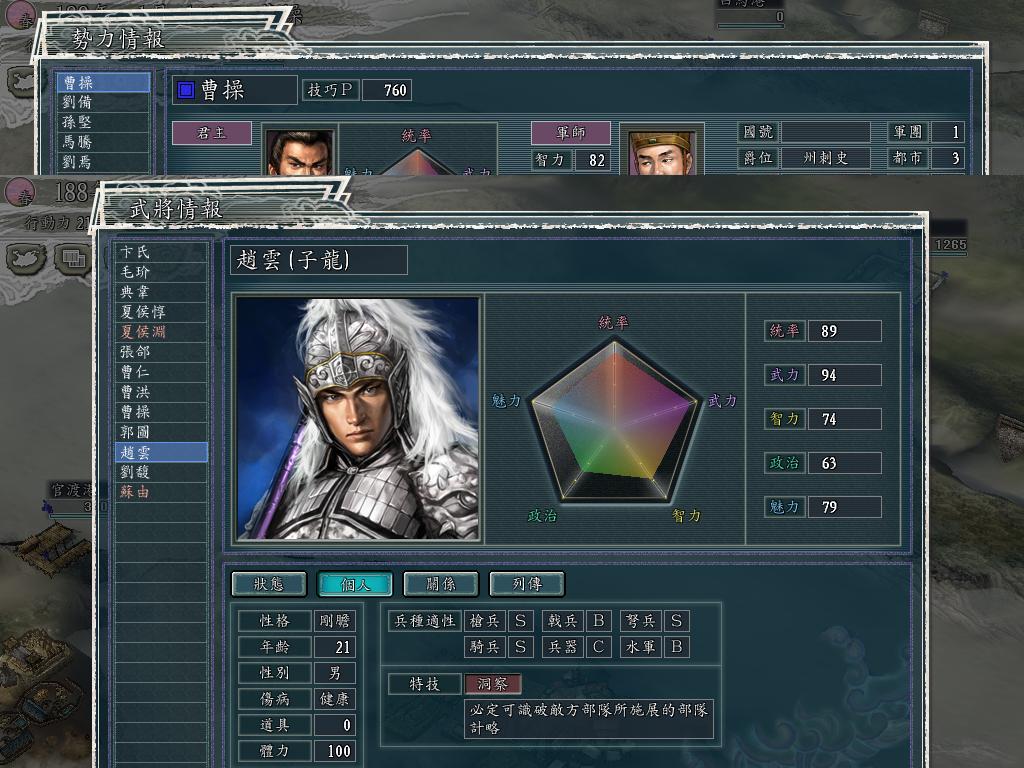Select 馬騰 in the faction list

coord(103,142)
